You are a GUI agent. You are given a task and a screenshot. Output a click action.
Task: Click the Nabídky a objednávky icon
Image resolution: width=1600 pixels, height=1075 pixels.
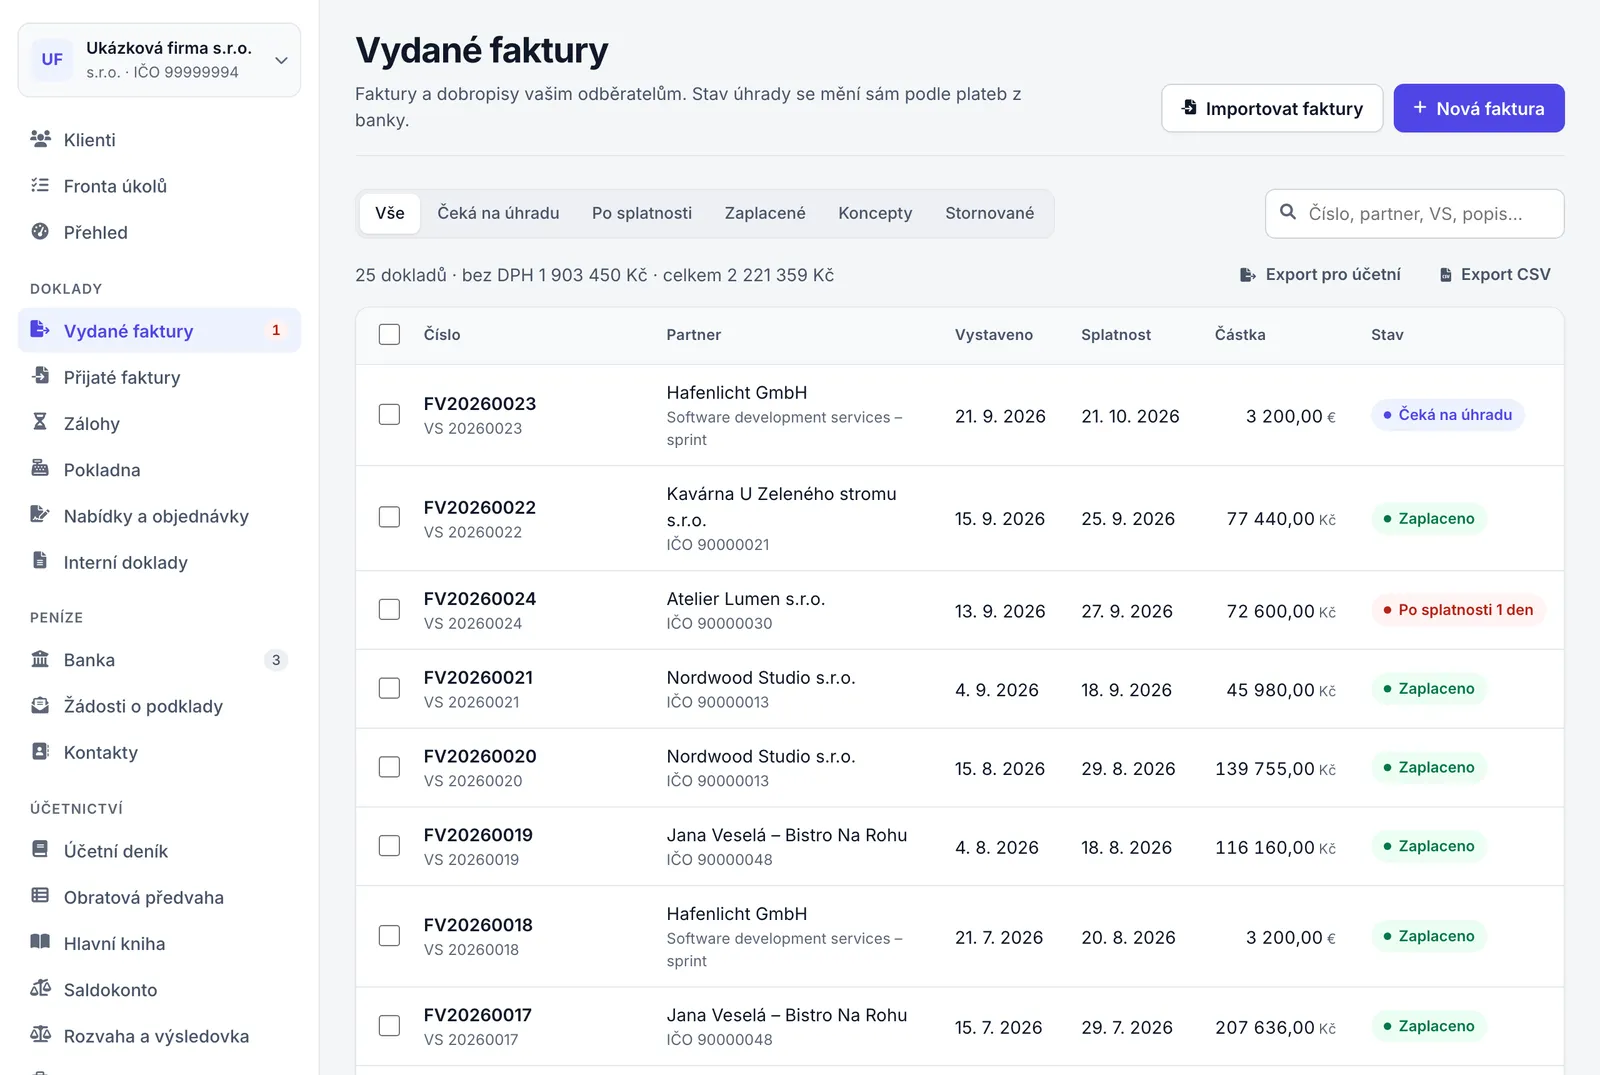coord(40,515)
